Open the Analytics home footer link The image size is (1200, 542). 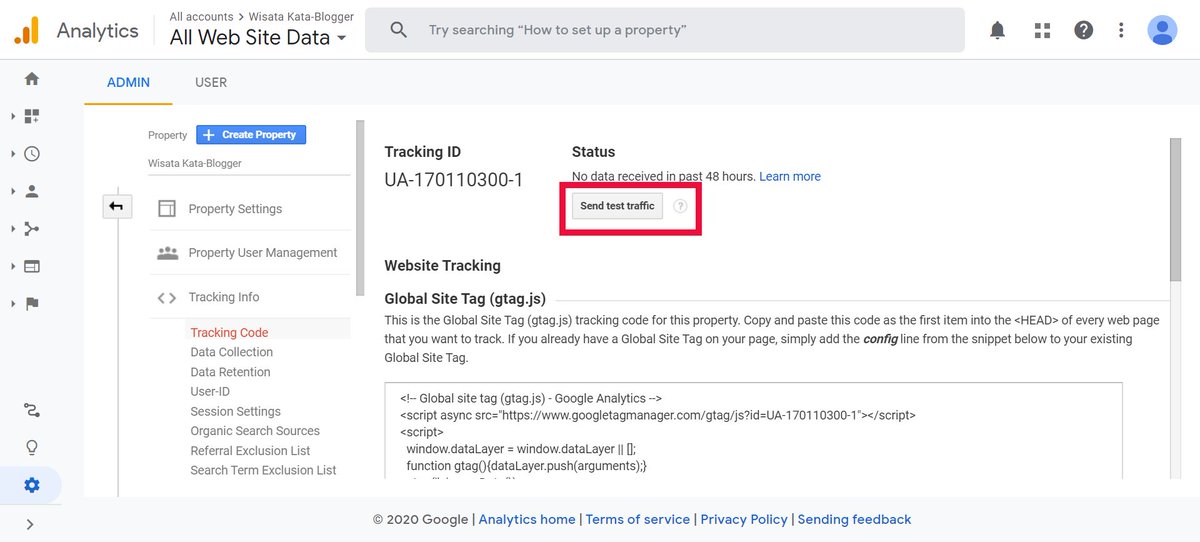(527, 519)
